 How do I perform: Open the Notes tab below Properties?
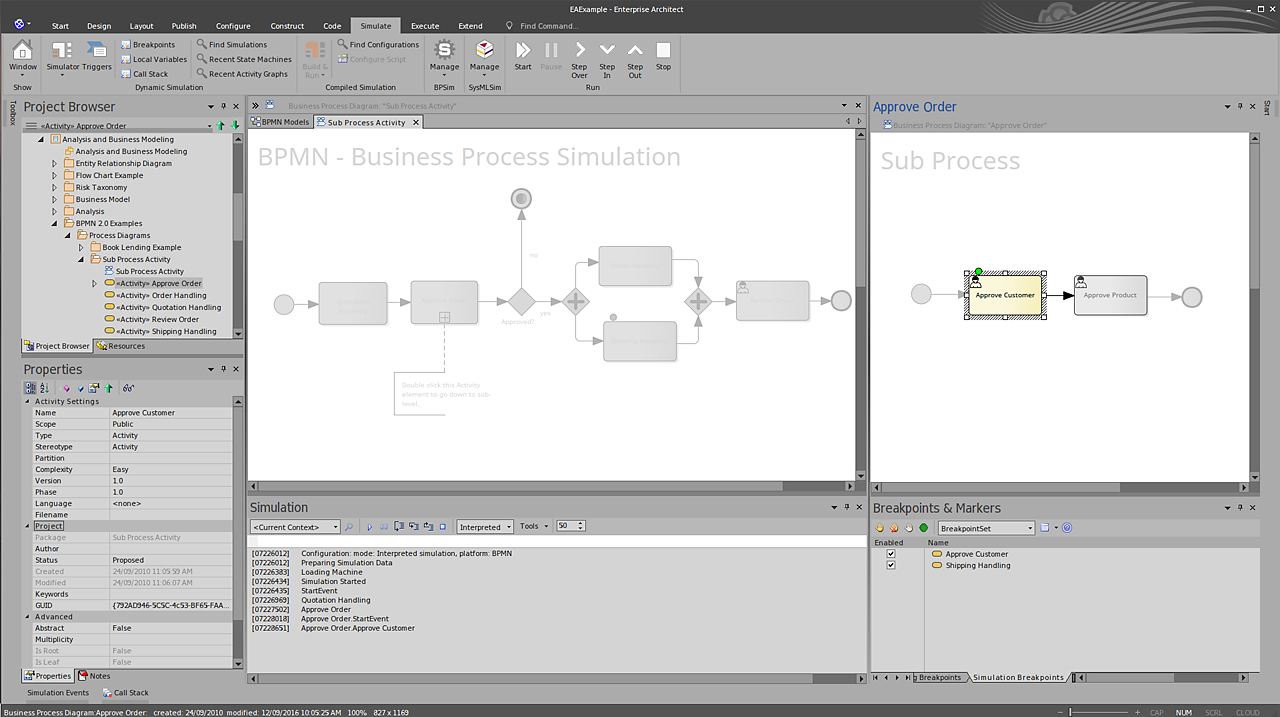pyautogui.click(x=95, y=676)
